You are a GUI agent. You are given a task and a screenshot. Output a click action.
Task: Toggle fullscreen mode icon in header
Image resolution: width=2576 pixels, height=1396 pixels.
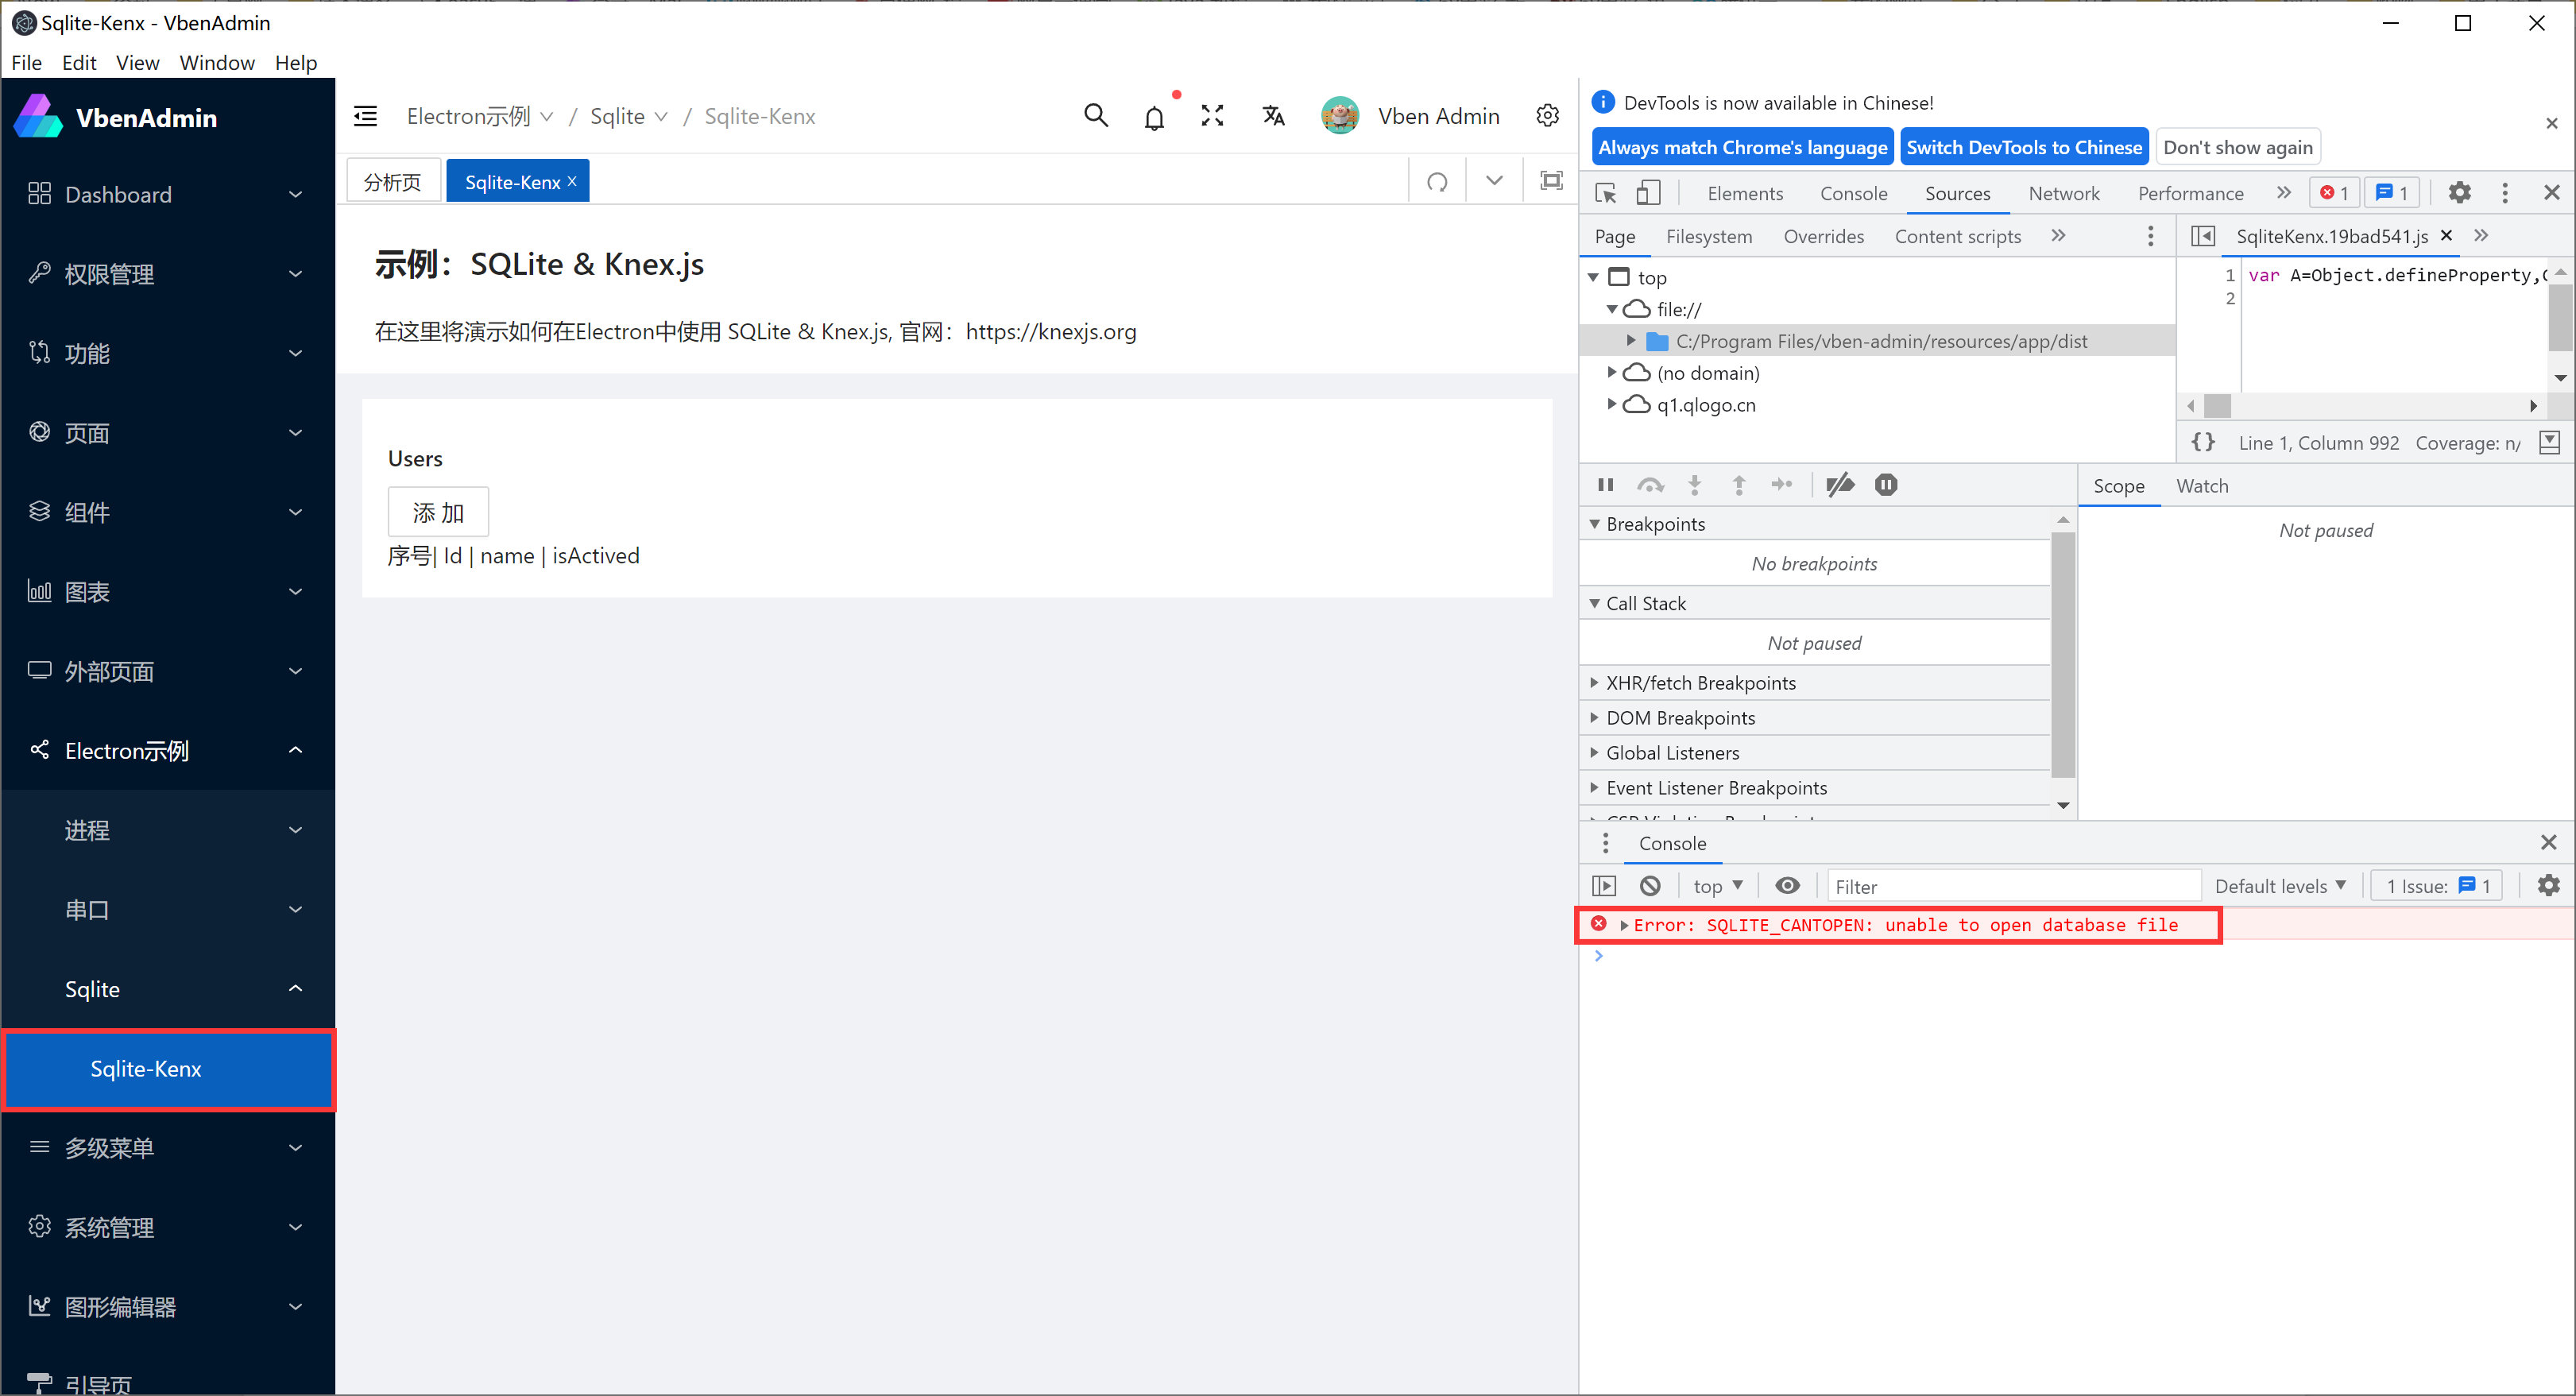1212,116
